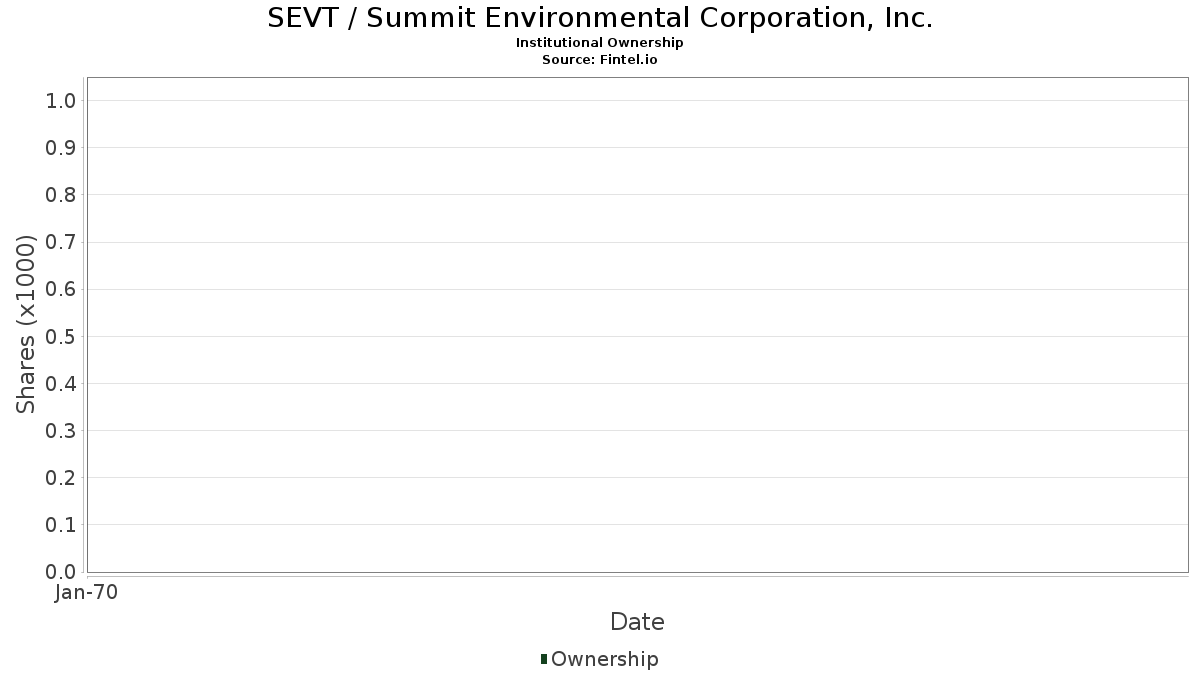This screenshot has width=1200, height=675.
Task: Click the green Ownership legend color swatch
Action: 544,659
